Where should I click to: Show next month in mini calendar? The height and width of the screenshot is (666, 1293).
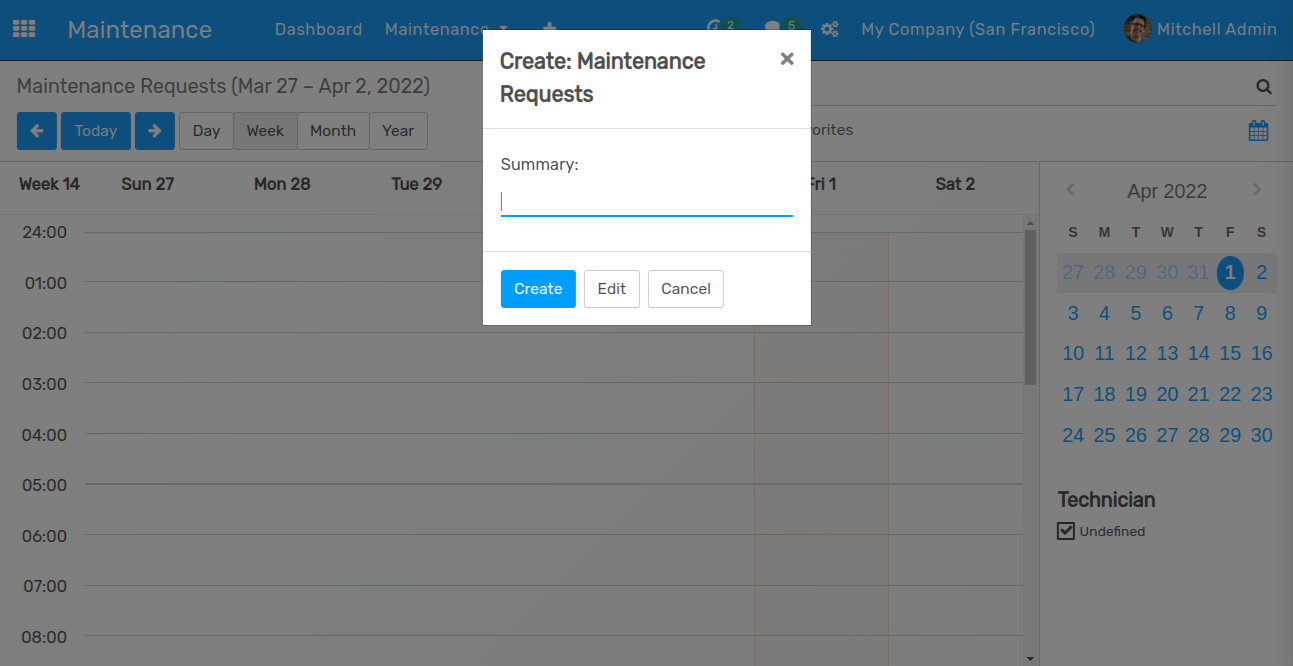[x=1257, y=190]
